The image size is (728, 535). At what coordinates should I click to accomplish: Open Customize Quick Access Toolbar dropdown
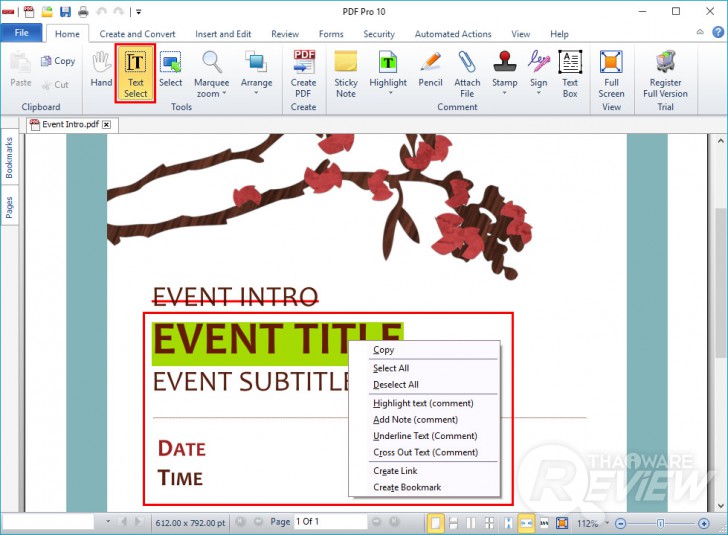tap(138, 12)
